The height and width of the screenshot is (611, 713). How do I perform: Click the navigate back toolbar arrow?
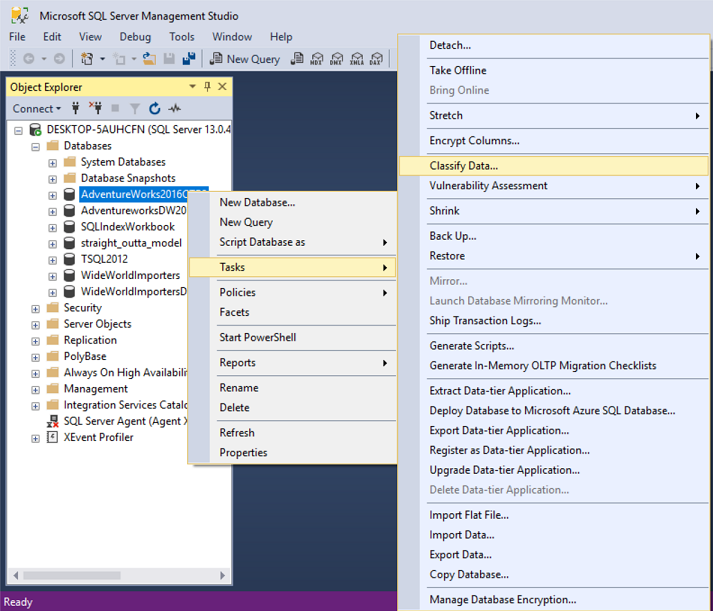pyautogui.click(x=29, y=59)
